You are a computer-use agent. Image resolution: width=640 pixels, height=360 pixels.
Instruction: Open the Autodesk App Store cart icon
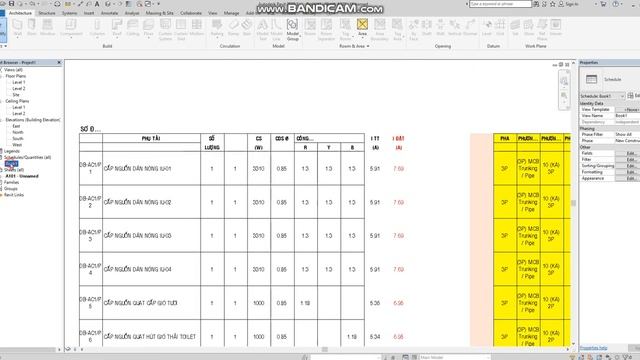point(603,4)
